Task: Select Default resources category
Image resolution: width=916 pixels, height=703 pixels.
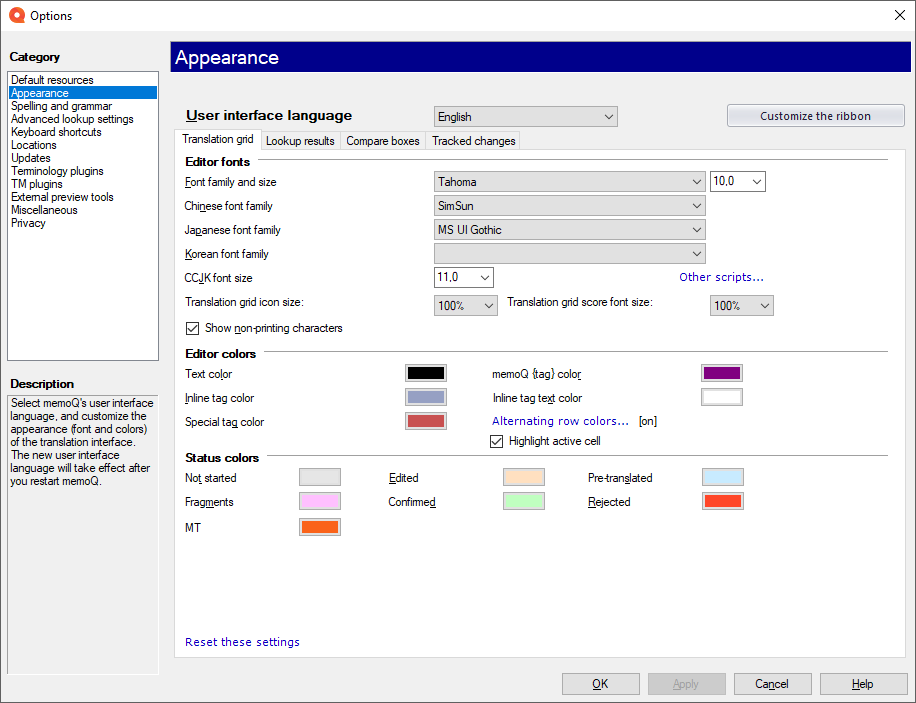Action: [x=82, y=79]
